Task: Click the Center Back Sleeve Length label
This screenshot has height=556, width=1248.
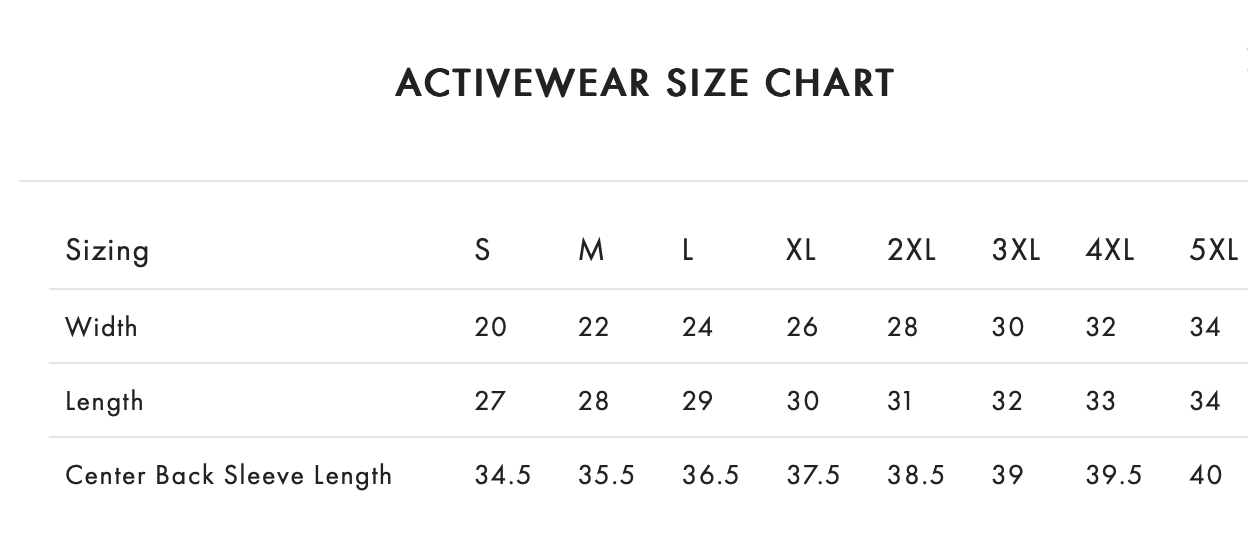Action: click(x=228, y=475)
